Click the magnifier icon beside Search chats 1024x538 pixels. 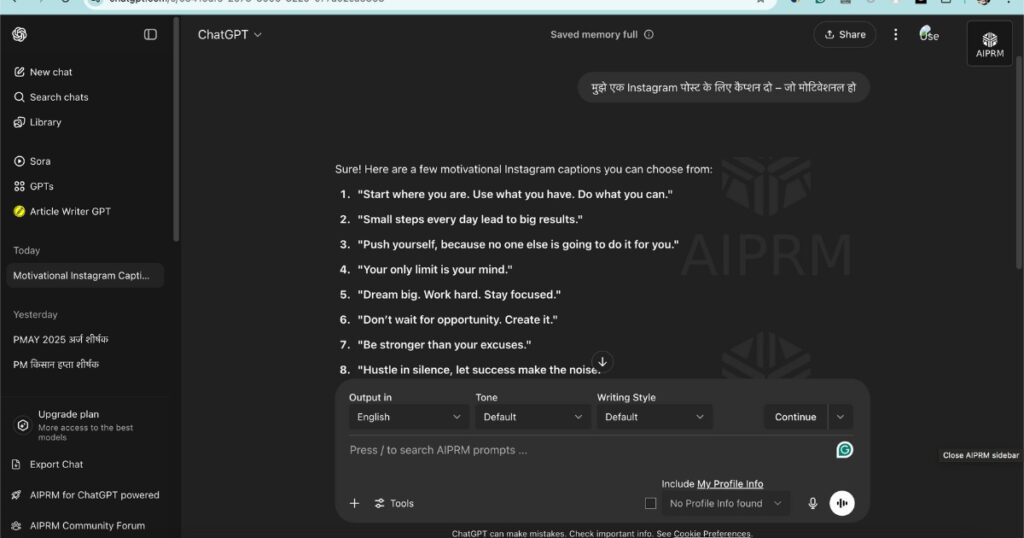pyautogui.click(x=20, y=97)
